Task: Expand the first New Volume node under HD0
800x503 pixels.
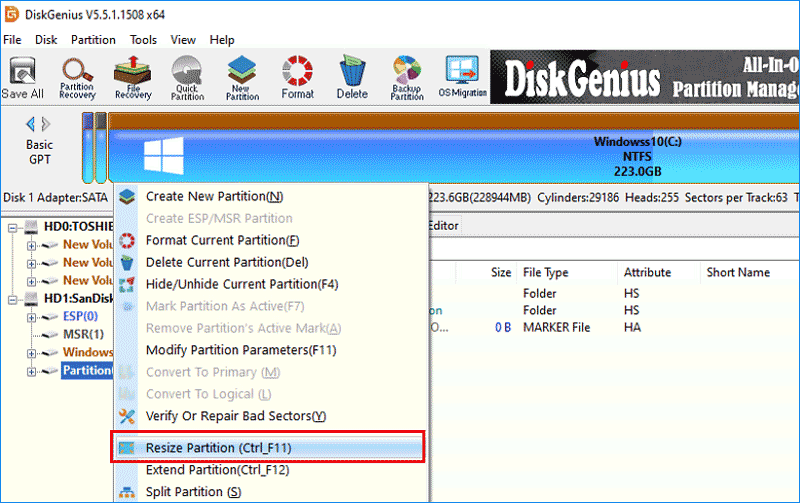Action: [32, 246]
